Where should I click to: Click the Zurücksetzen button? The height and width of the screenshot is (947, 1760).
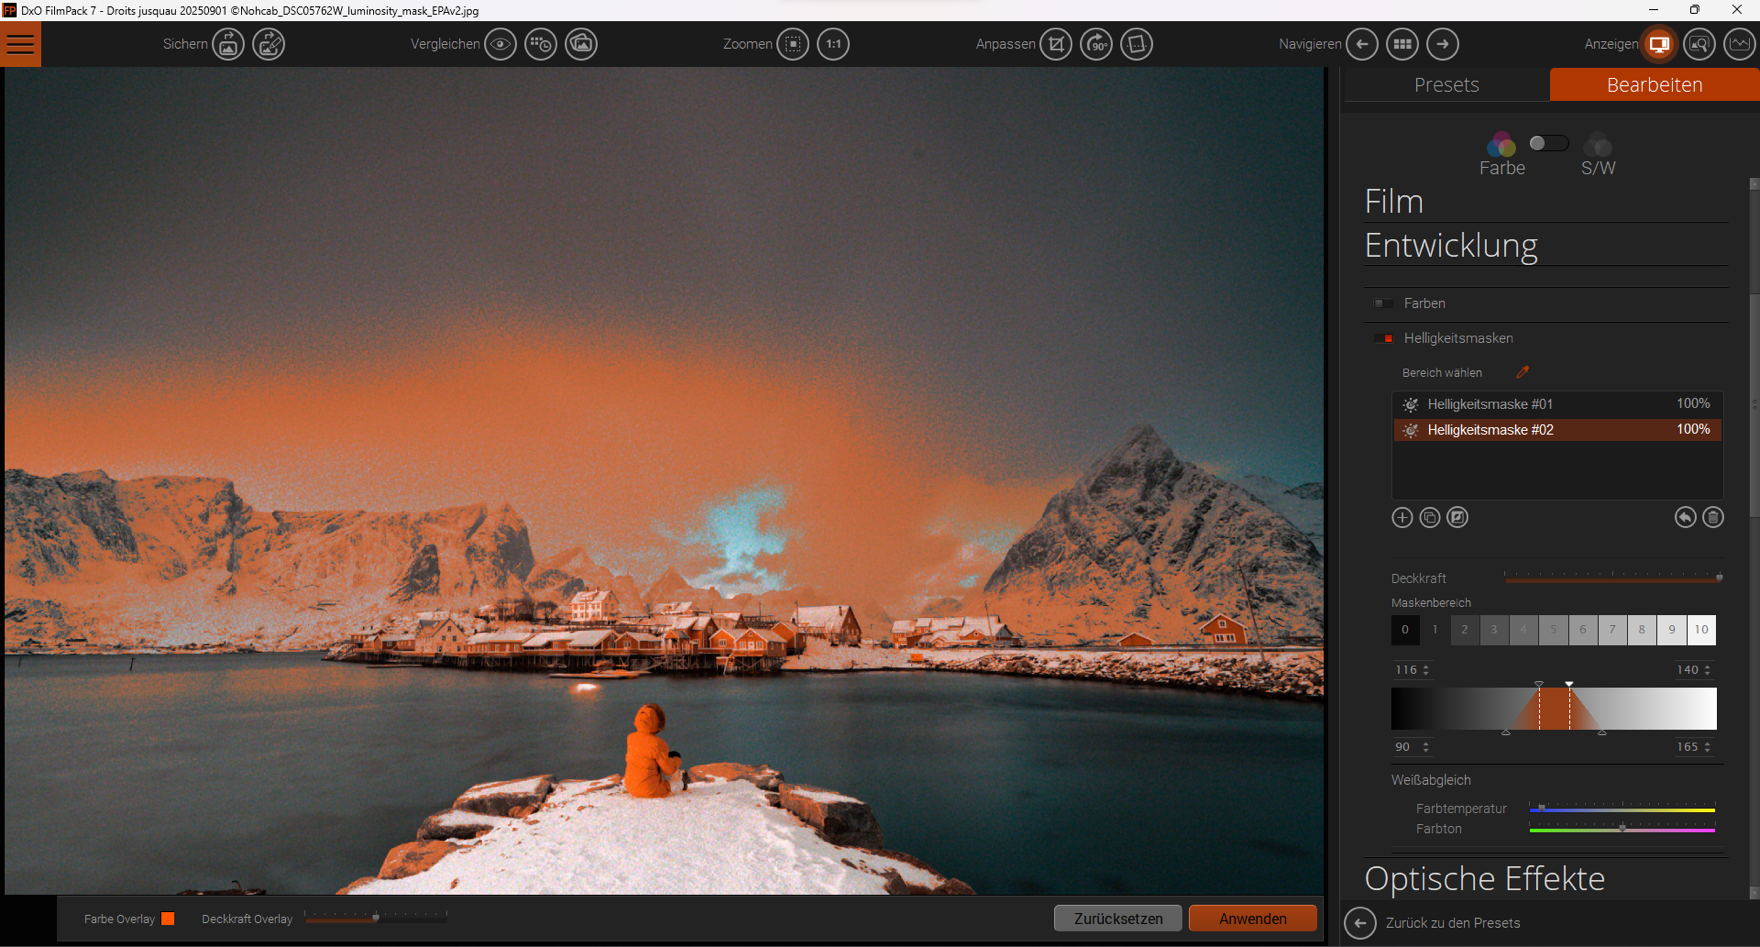pyautogui.click(x=1117, y=918)
